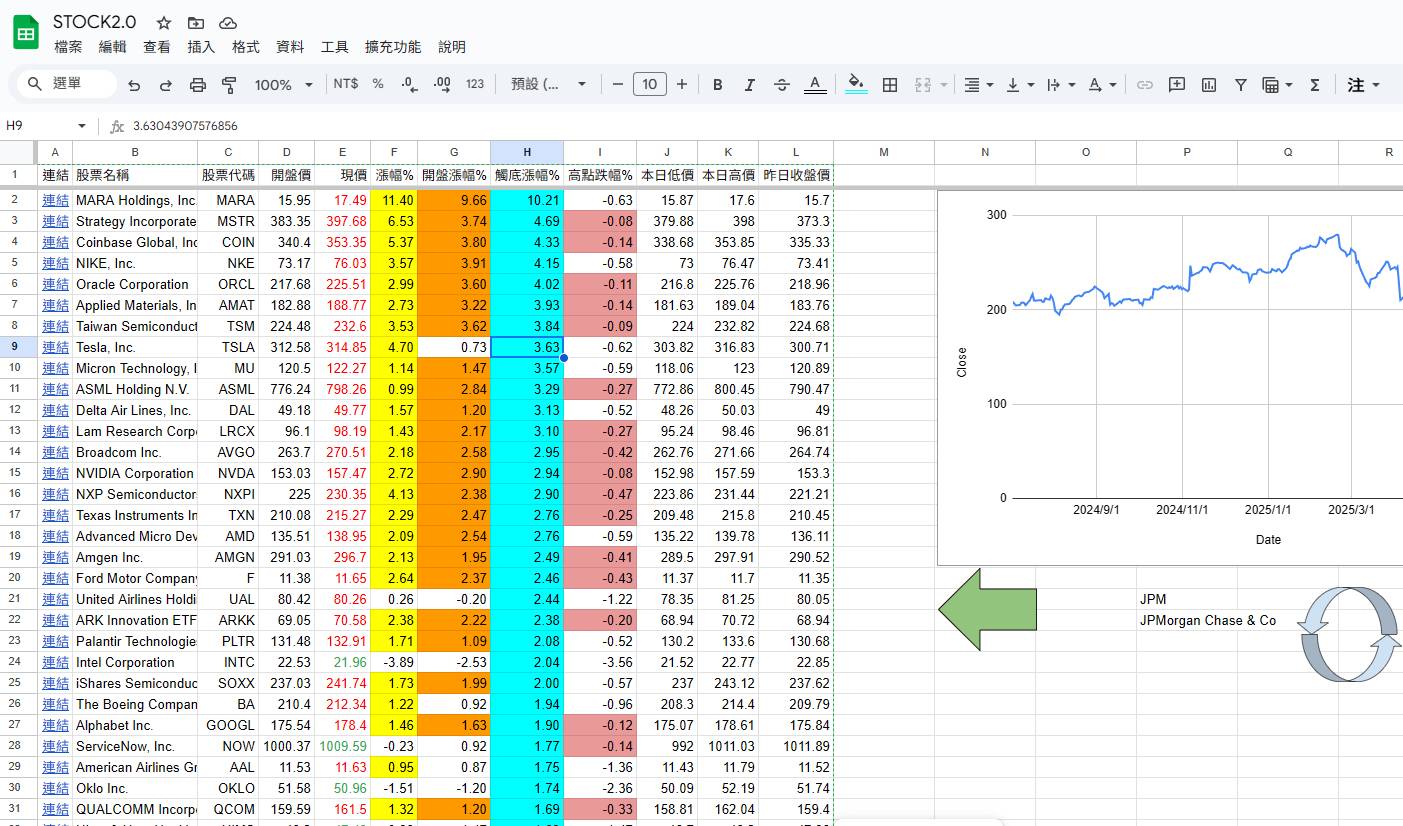Open the 編輯 menu

click(x=112, y=47)
